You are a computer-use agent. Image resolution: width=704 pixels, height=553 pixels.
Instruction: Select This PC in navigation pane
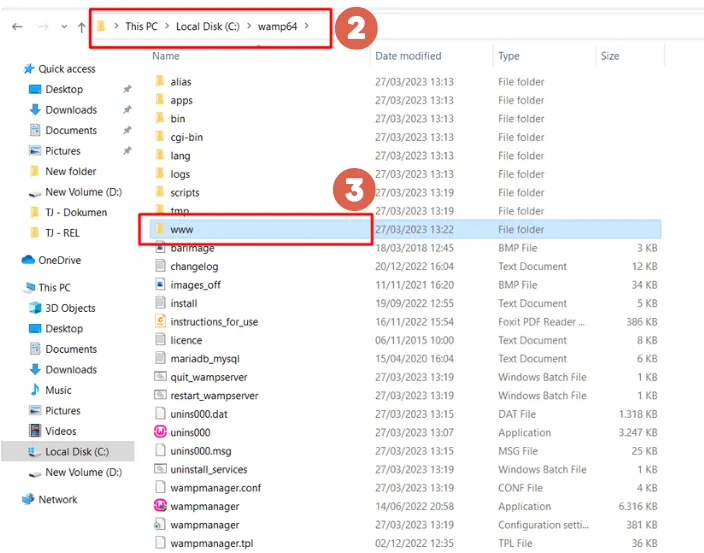click(x=54, y=288)
